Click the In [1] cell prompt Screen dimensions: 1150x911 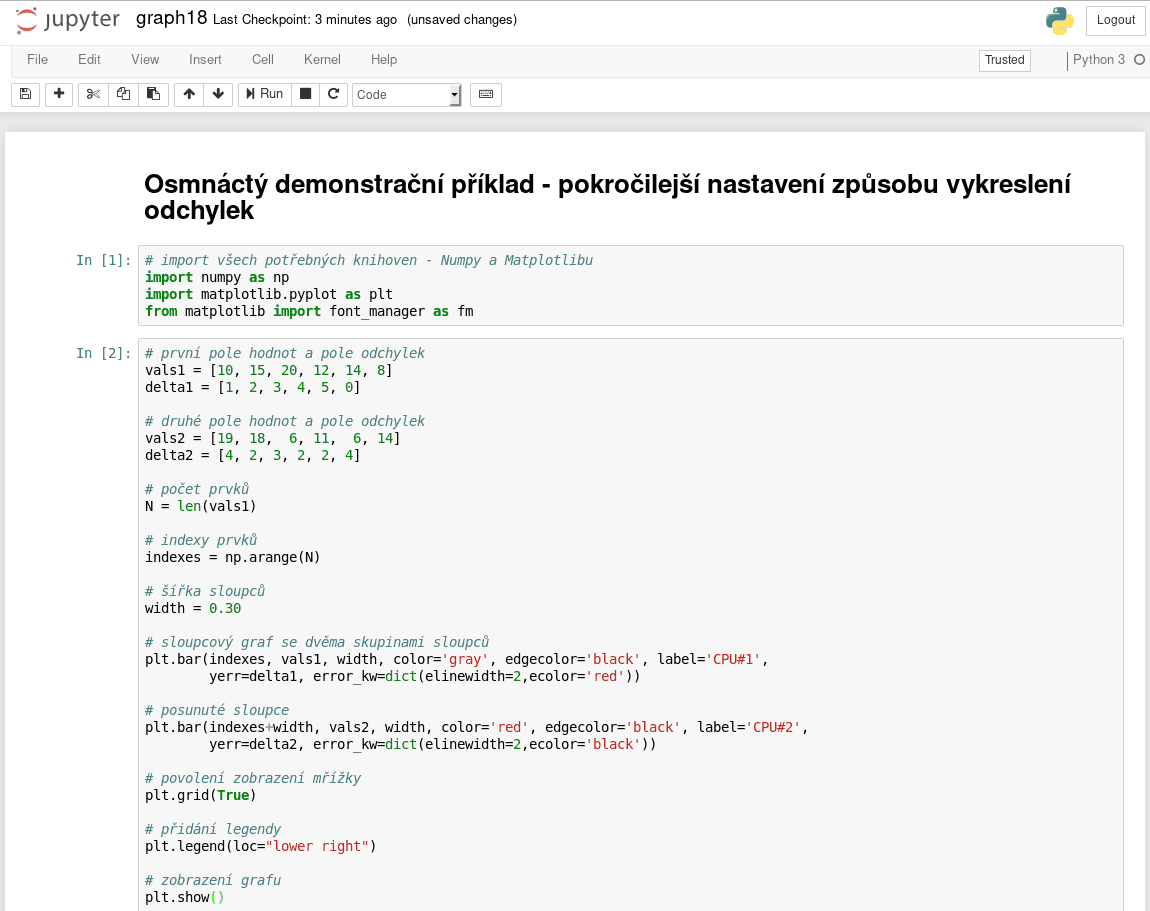pos(103,260)
